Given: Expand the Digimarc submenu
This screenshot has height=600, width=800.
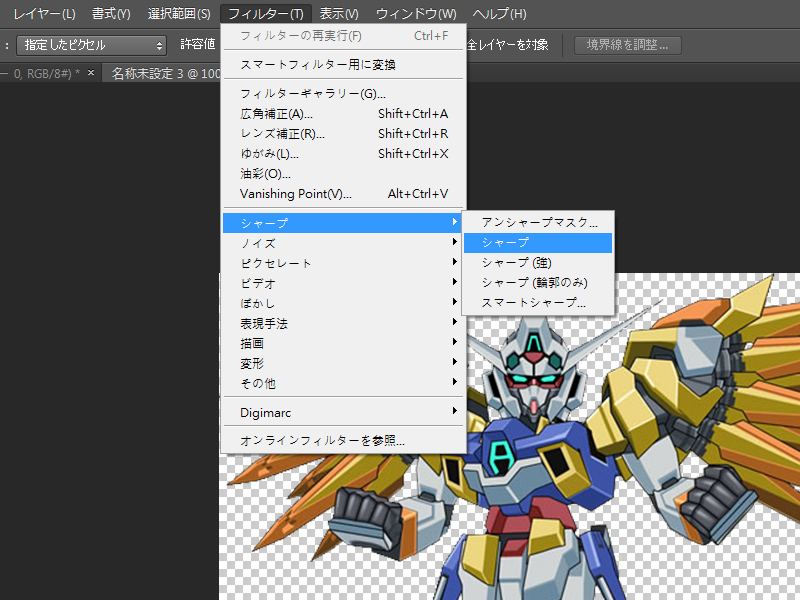Looking at the screenshot, I should [x=343, y=412].
